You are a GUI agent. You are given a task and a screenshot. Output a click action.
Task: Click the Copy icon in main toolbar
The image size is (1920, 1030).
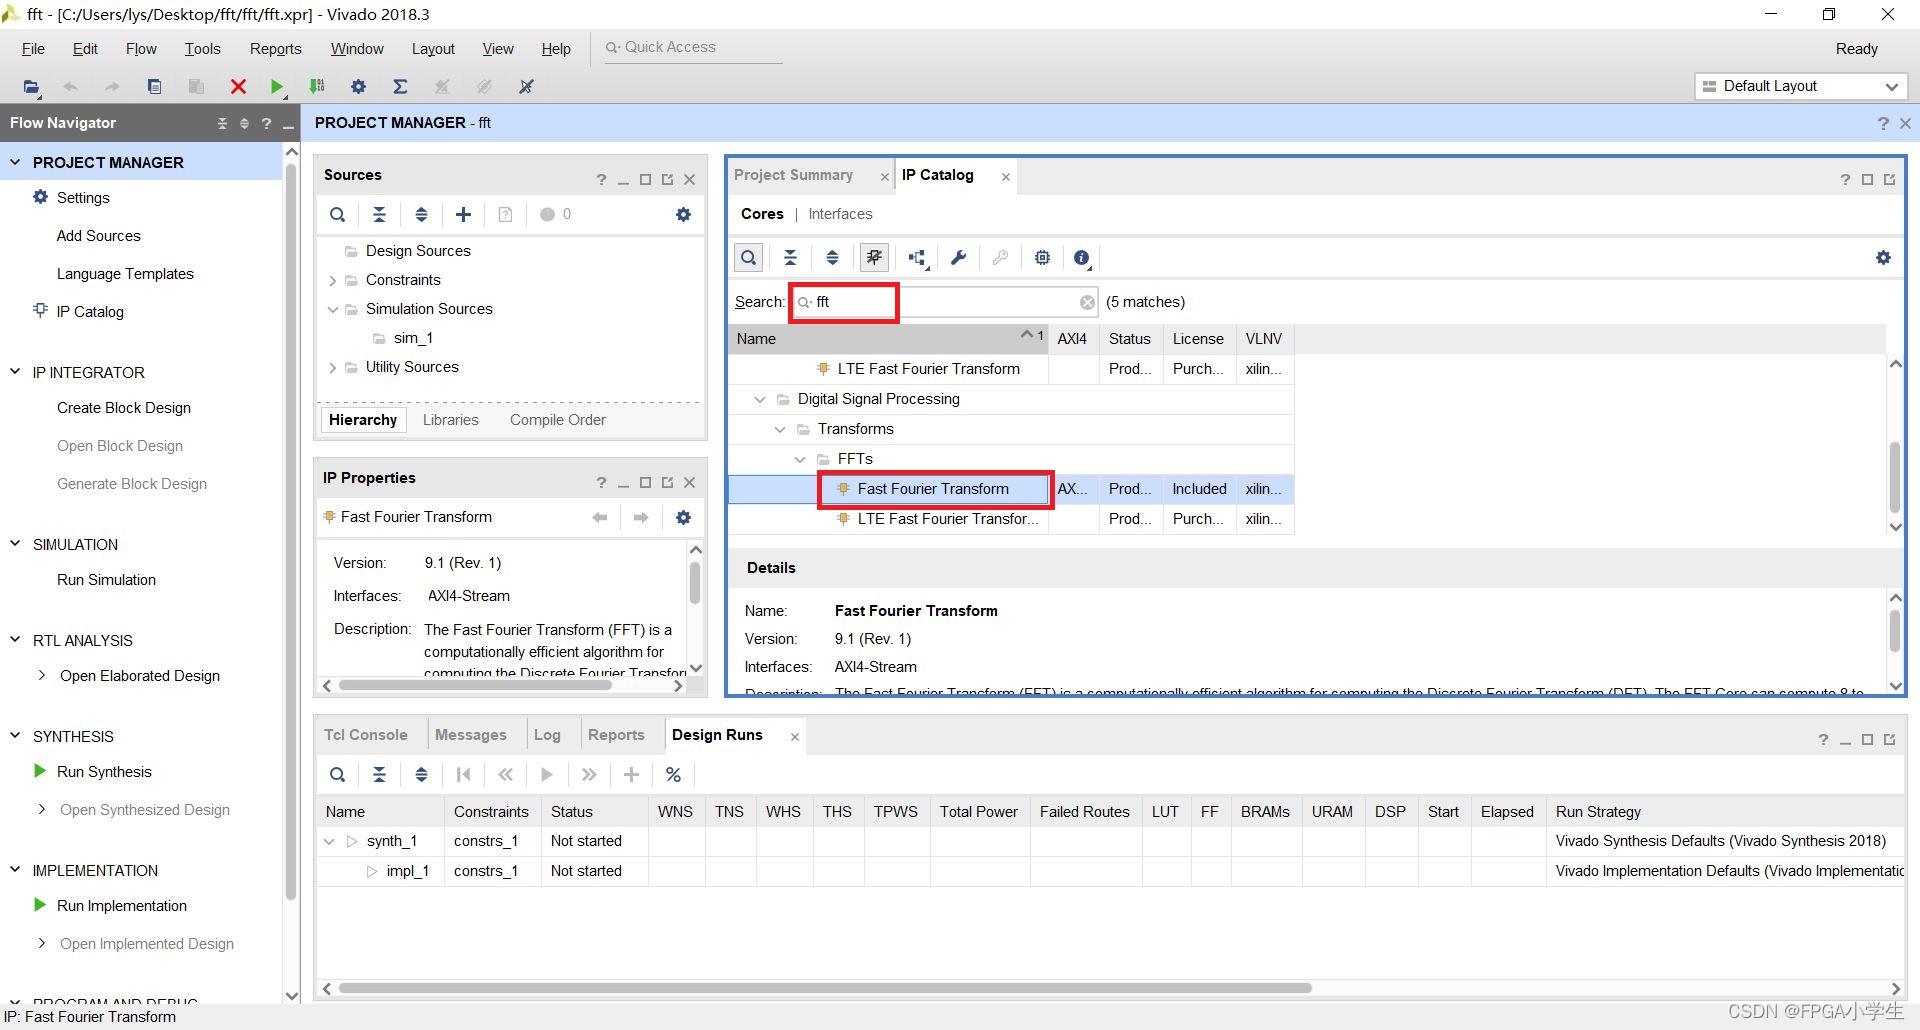[154, 87]
